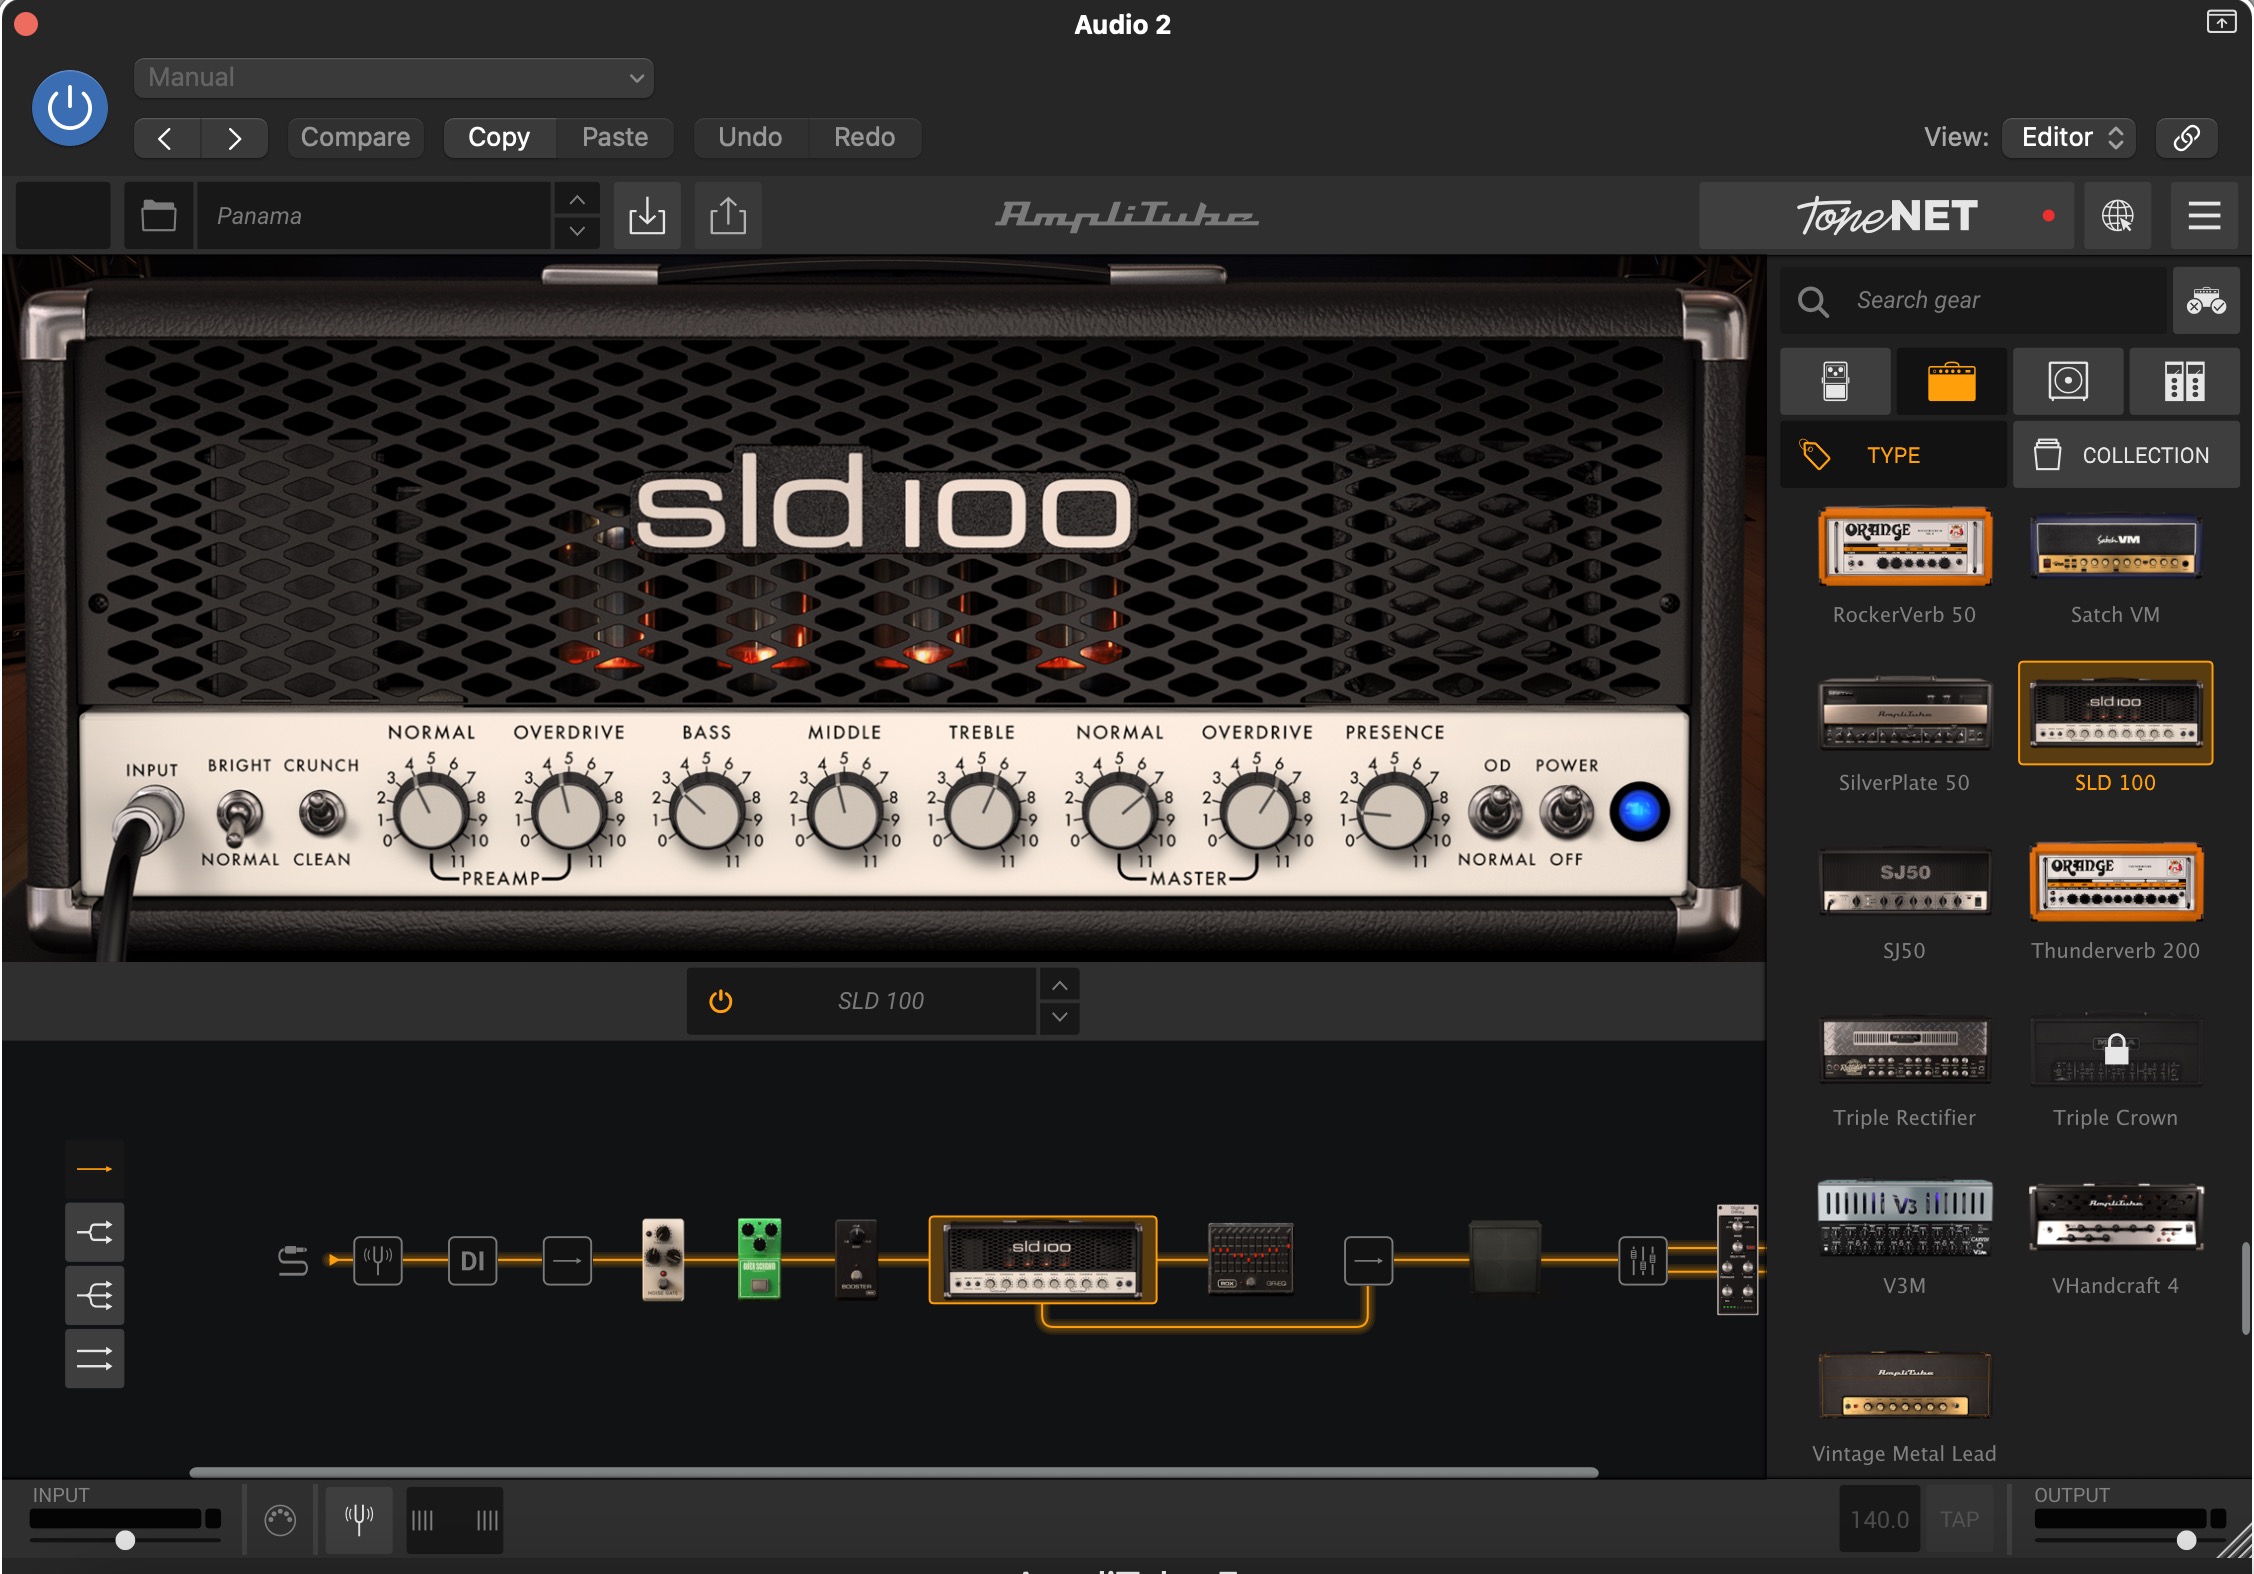Toggle the SLD 100 slot power icon
2254x1574 pixels.
(x=720, y=1001)
